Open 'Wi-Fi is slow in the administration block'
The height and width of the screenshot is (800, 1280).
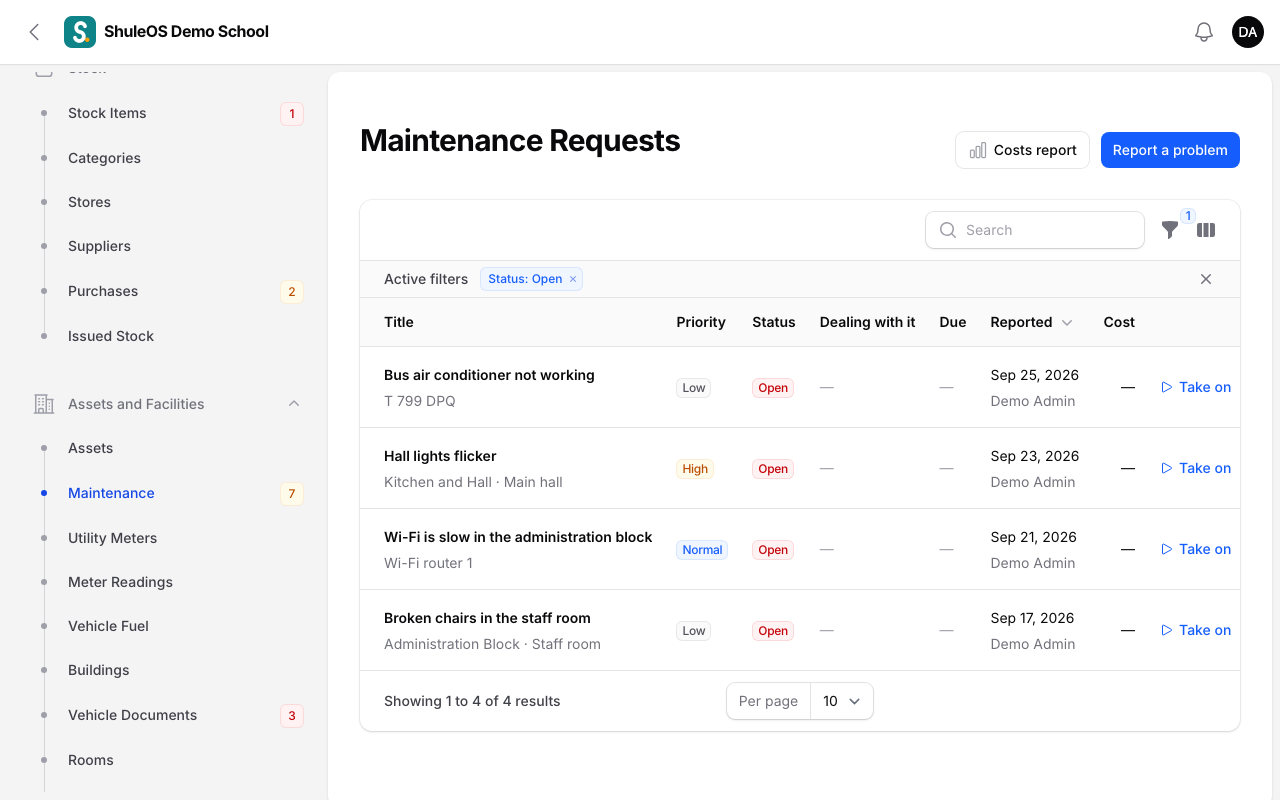[x=518, y=537]
